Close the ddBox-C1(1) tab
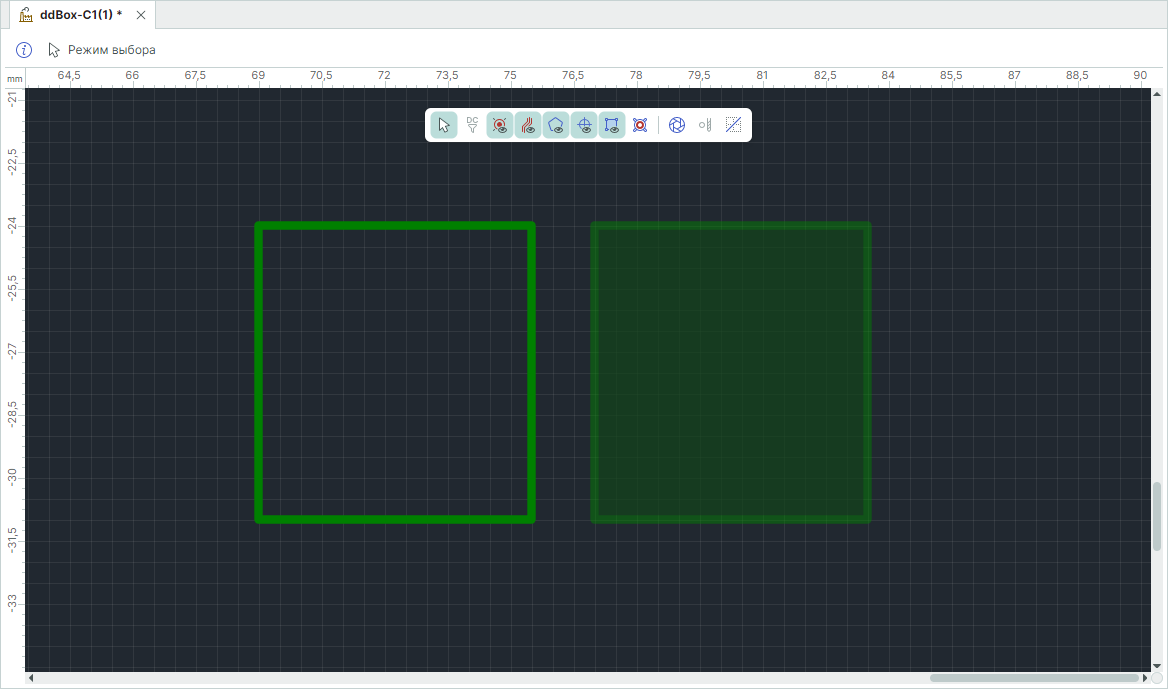The image size is (1168, 689). 141,15
